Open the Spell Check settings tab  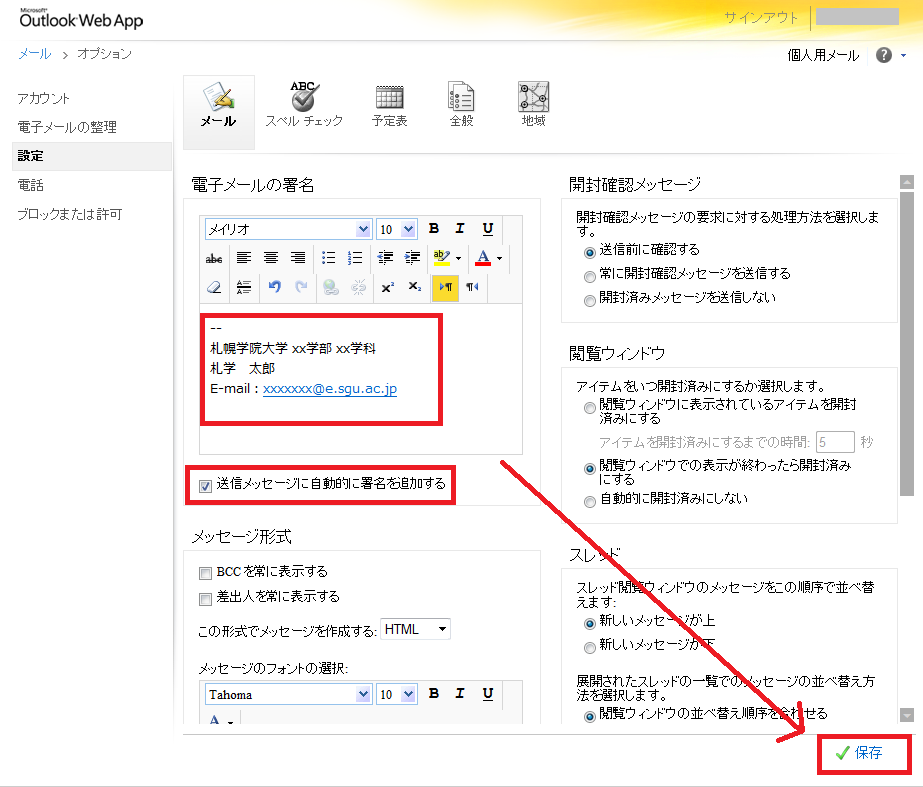(304, 104)
